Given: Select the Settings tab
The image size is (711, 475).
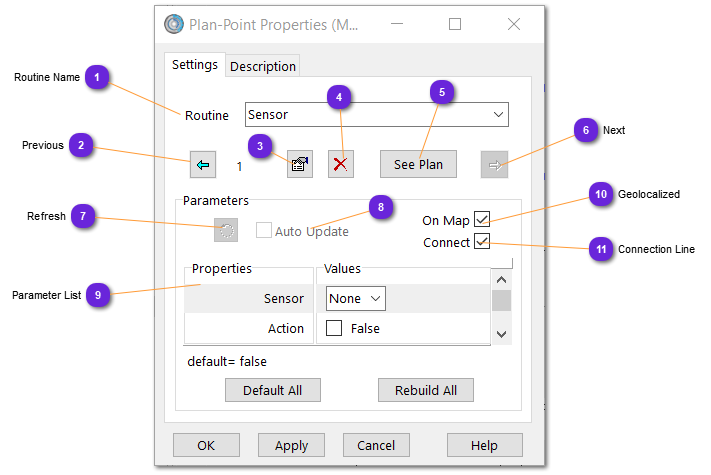Looking at the screenshot, I should [195, 65].
